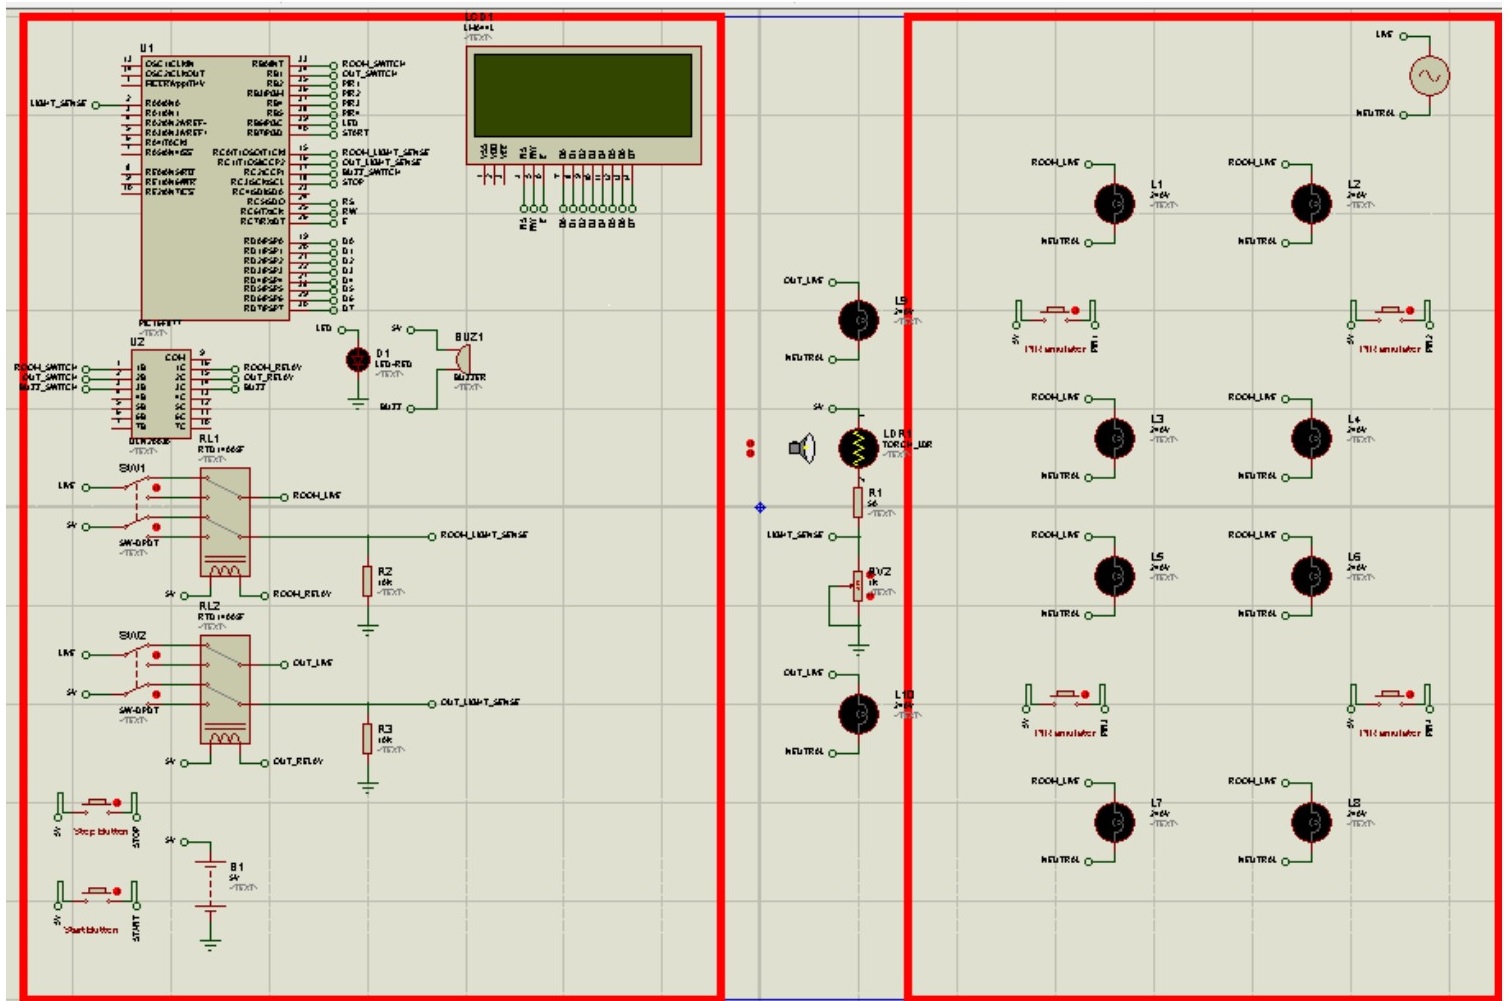
Task: Select room lamp L1
Action: click(1115, 203)
